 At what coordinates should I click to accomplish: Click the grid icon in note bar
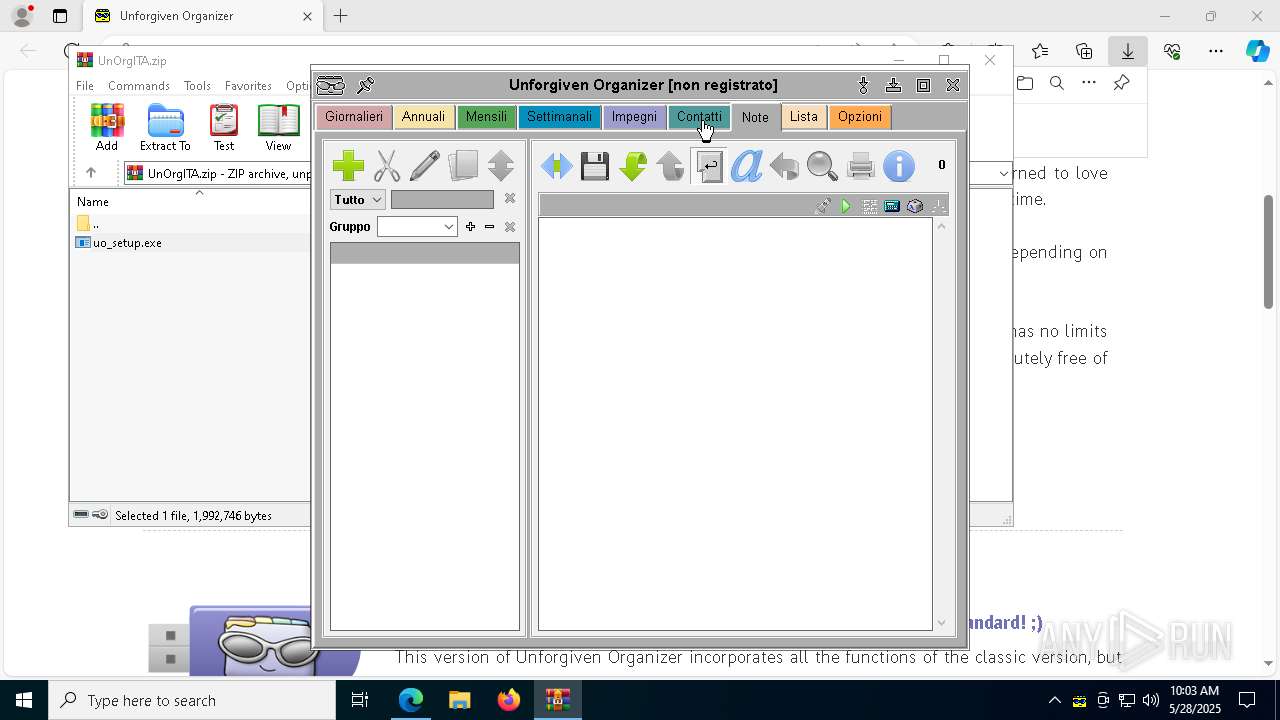pyautogui.click(x=869, y=206)
